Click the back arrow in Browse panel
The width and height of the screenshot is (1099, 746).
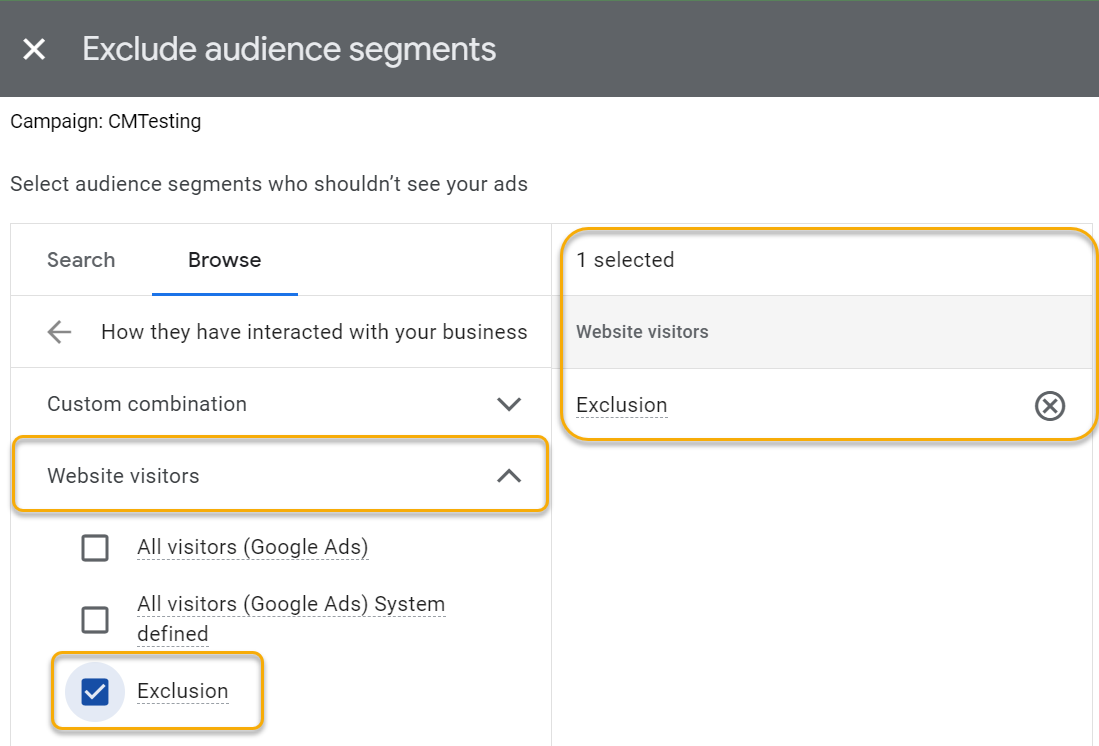pos(59,332)
